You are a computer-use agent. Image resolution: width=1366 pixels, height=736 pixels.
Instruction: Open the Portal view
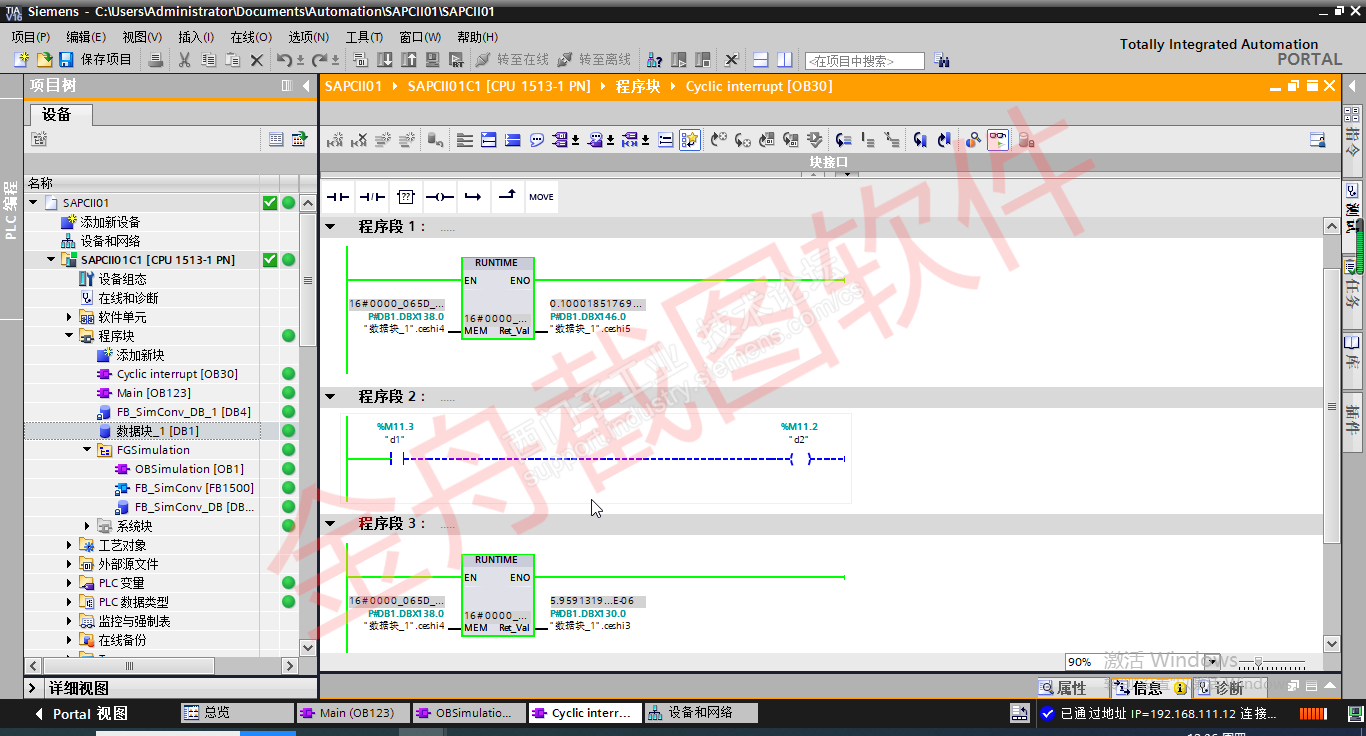pos(81,714)
